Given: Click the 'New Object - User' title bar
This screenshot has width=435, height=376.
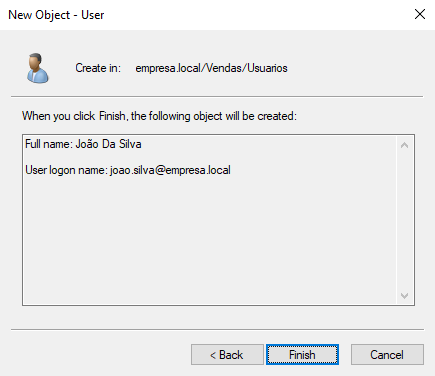Looking at the screenshot, I should (x=56, y=15).
